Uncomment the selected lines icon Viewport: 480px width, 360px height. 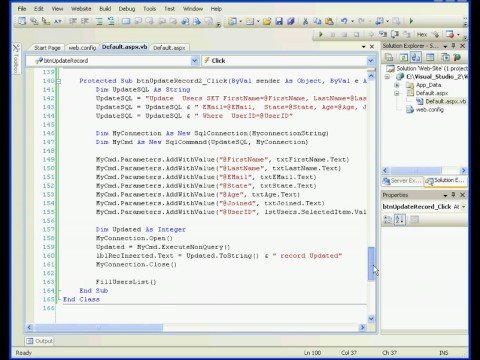tap(111, 22)
